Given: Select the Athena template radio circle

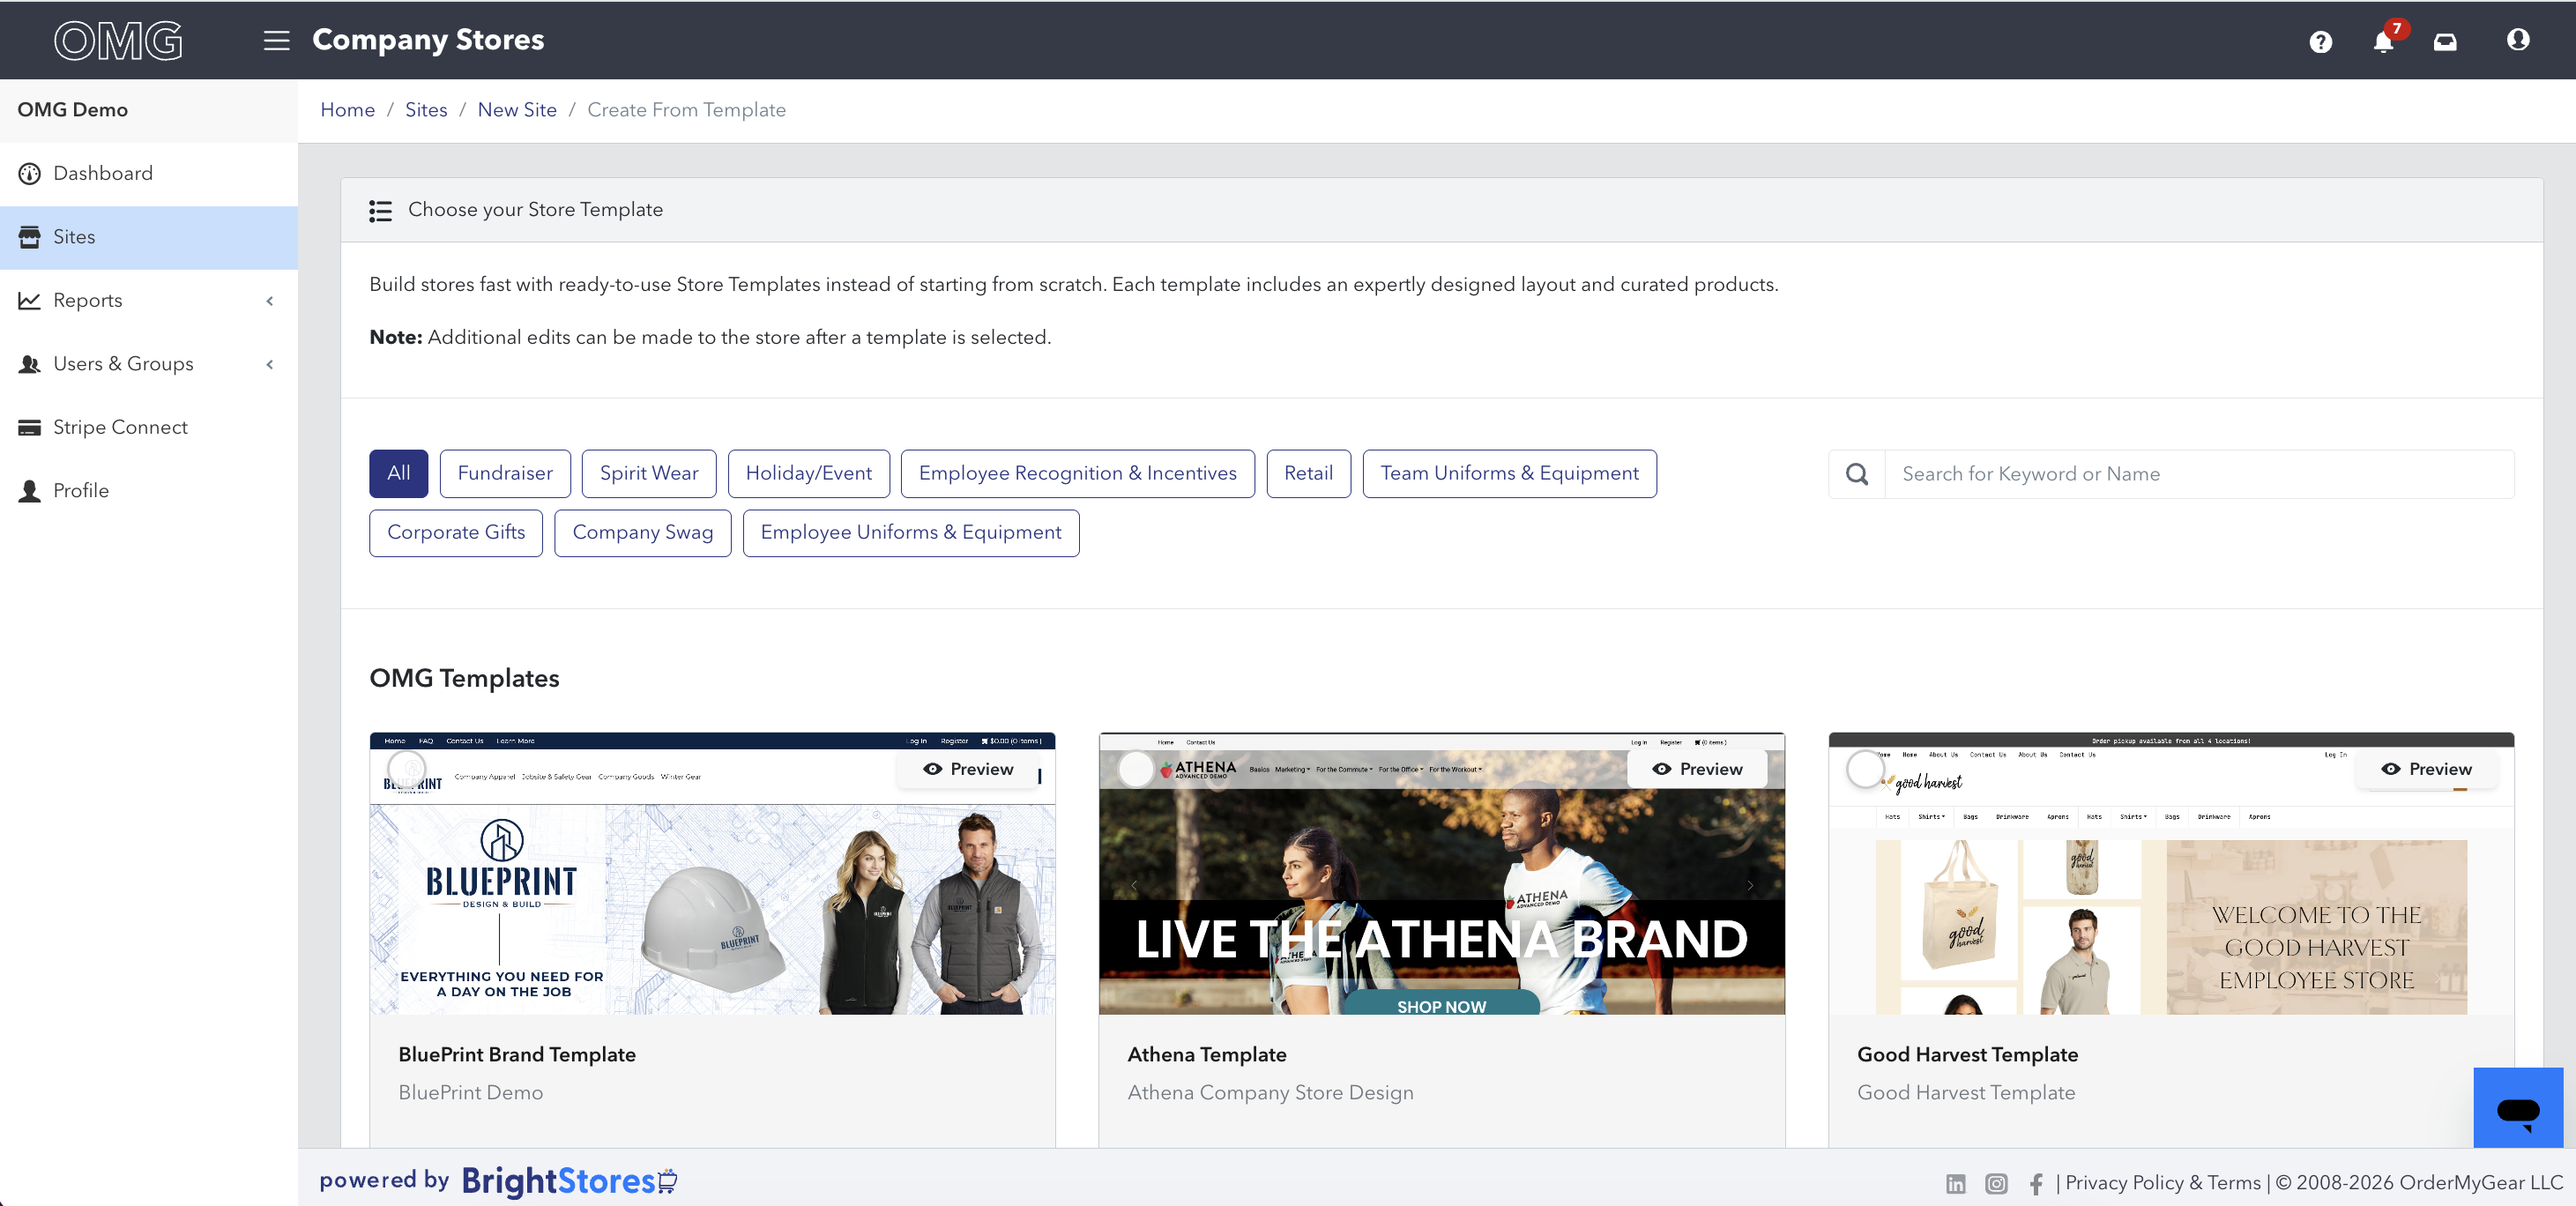Looking at the screenshot, I should [1136, 769].
